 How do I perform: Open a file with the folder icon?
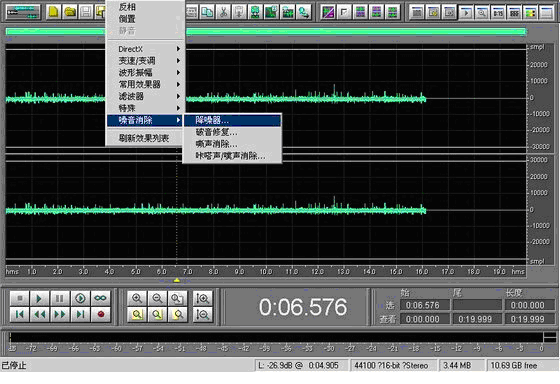point(70,12)
